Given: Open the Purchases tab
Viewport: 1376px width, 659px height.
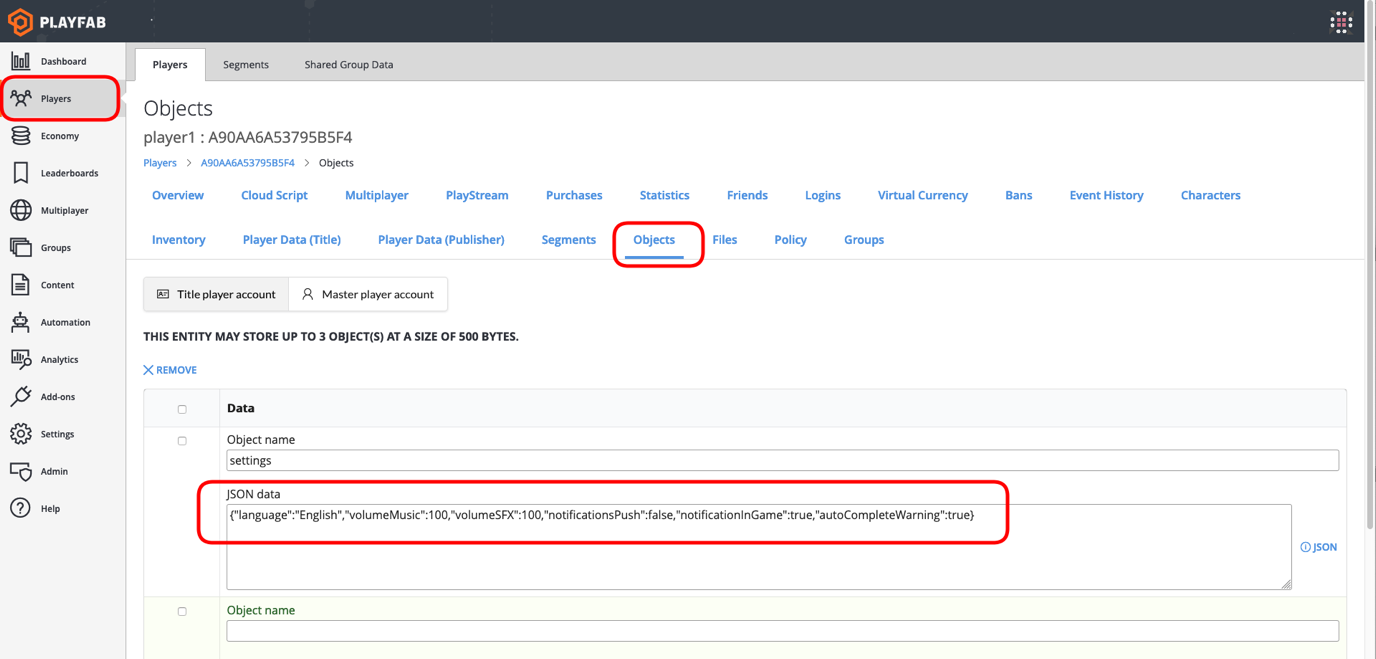Looking at the screenshot, I should pos(574,195).
